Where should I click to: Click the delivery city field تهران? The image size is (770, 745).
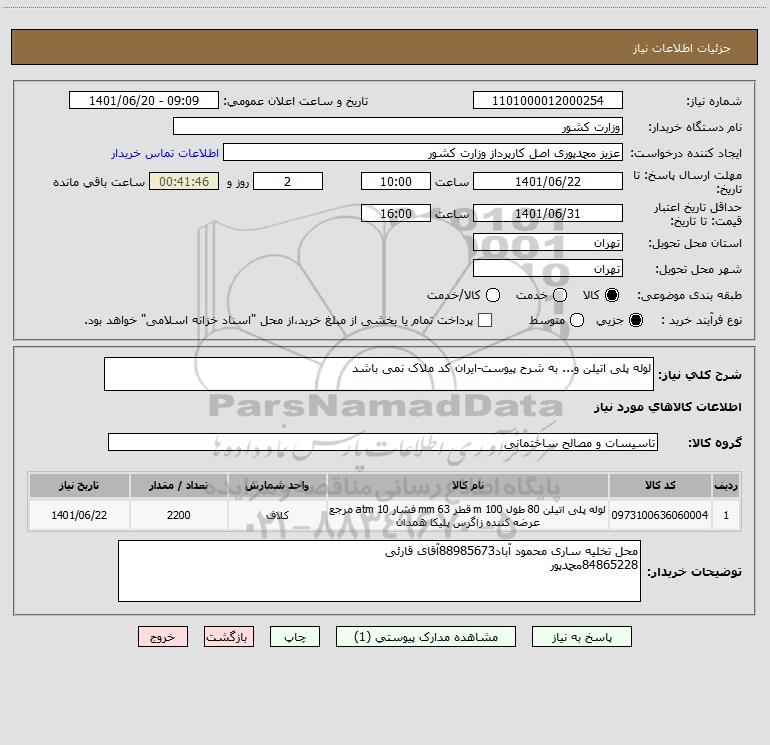pyautogui.click(x=548, y=269)
